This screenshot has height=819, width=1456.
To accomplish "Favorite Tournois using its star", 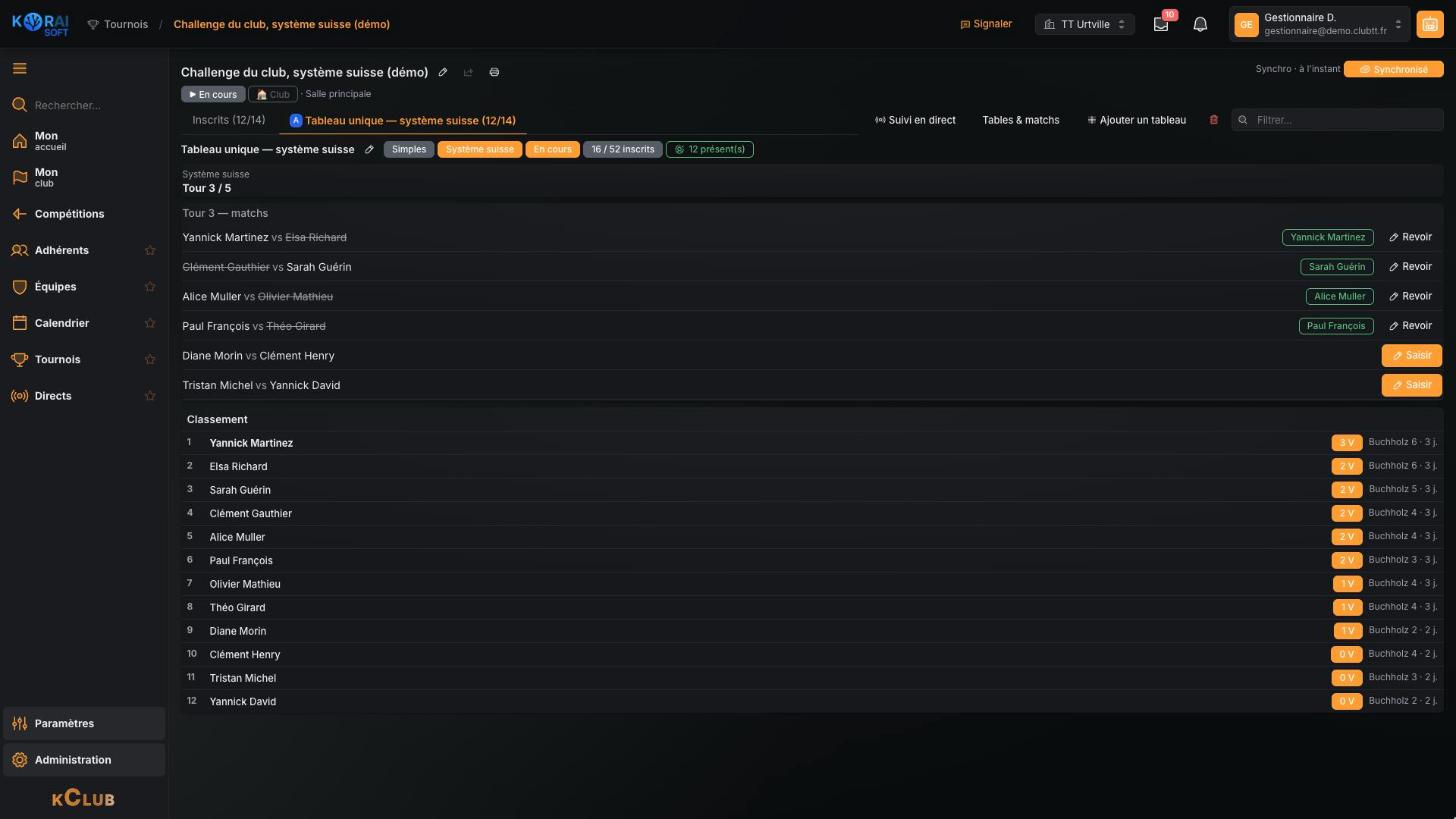I will click(x=150, y=359).
